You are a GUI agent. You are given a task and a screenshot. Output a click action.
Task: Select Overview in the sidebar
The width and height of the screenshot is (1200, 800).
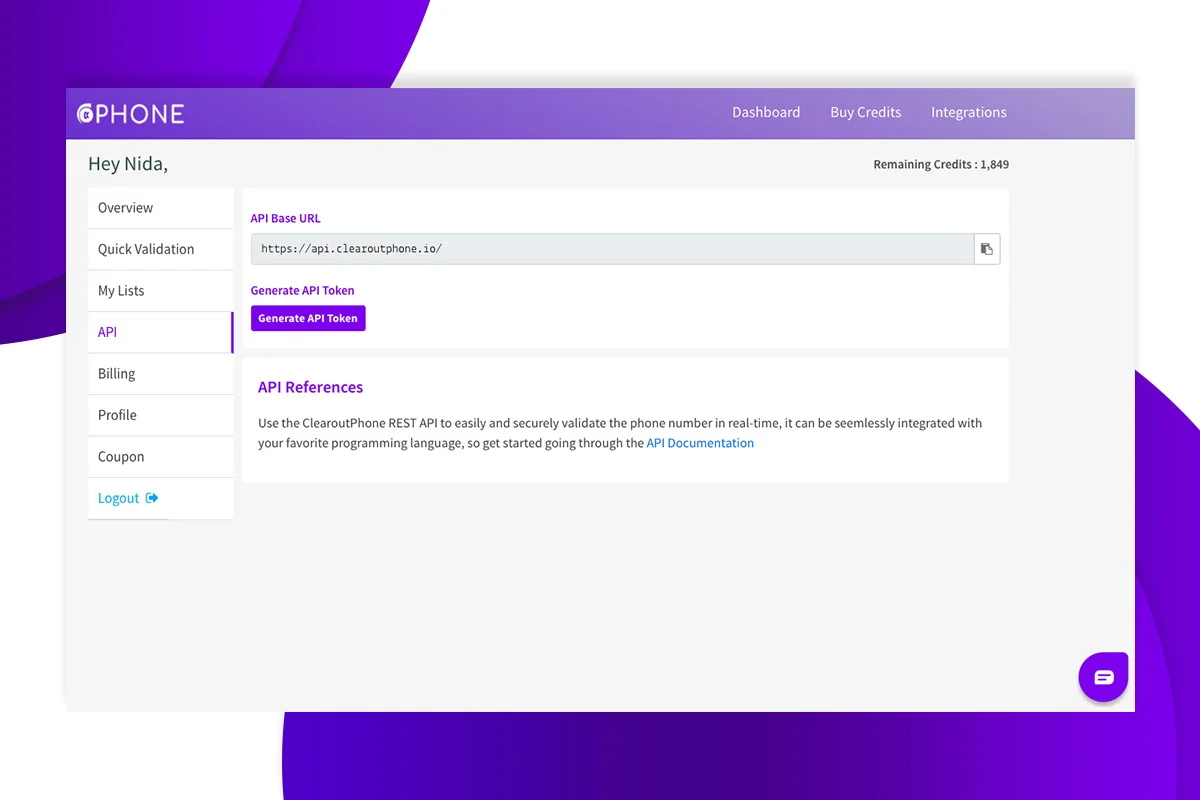pyautogui.click(x=160, y=208)
